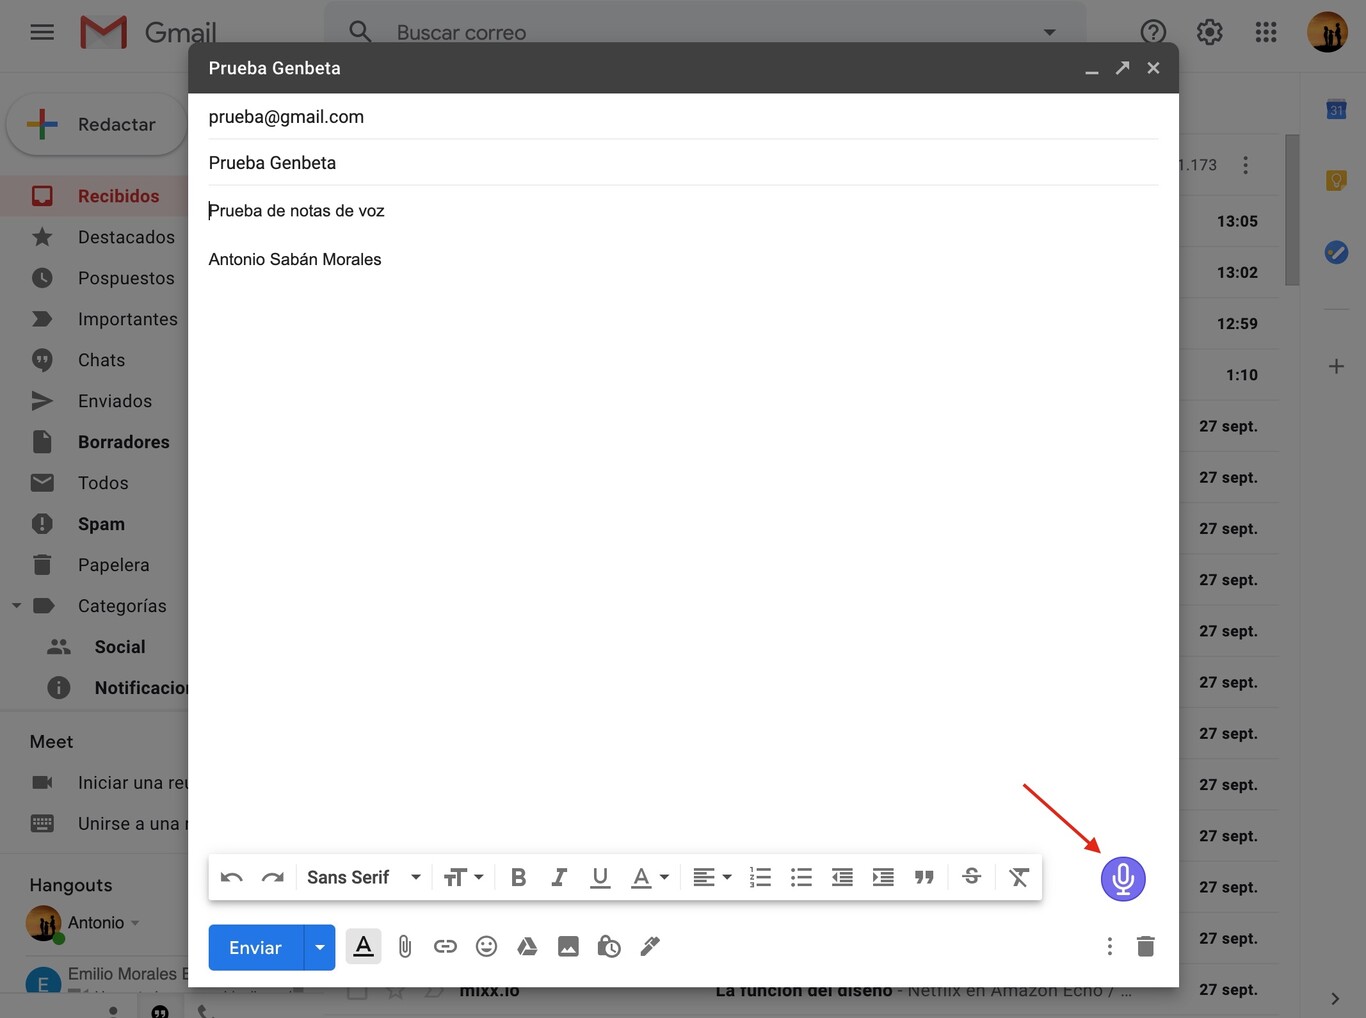Insert a photo
The image size is (1366, 1018).
(568, 946)
